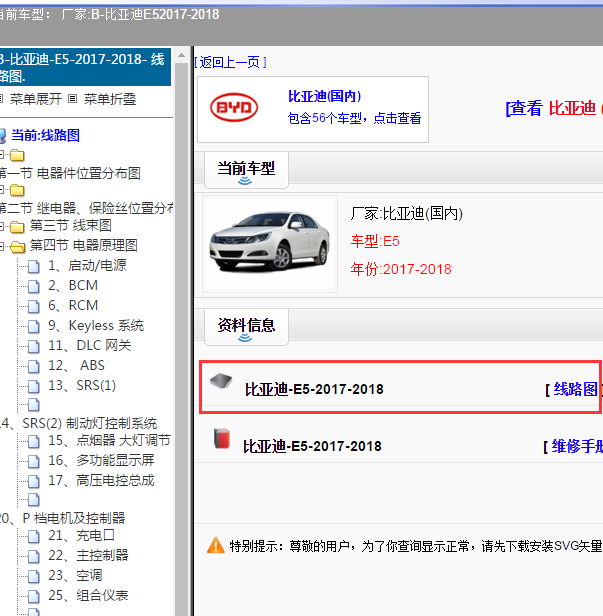
Task: Click the 第一节 电器件位置分布图 label
Action: 70,173
